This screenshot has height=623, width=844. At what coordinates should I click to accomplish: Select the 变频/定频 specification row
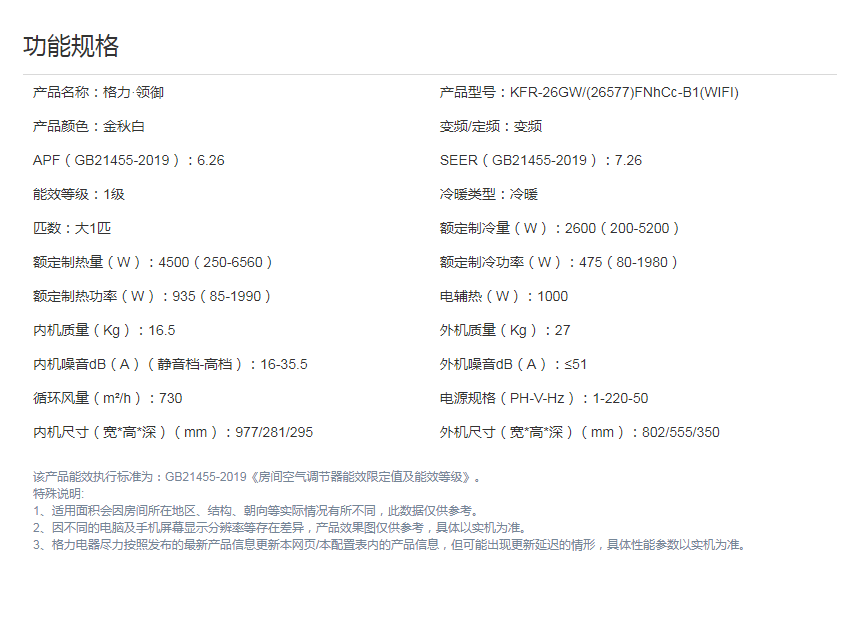coord(490,126)
